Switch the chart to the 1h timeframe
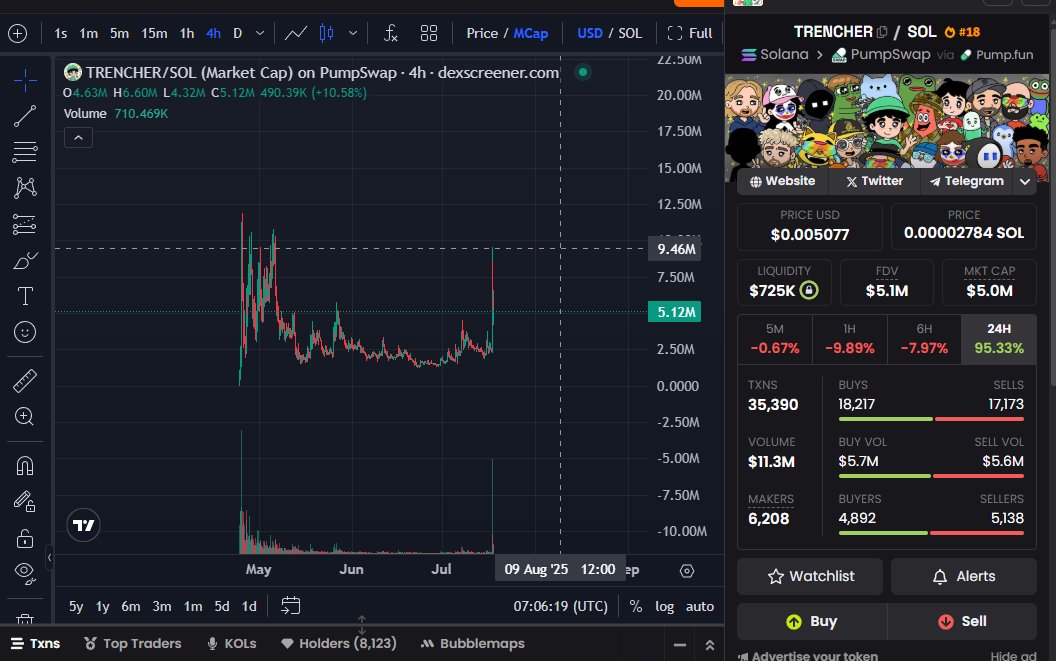The image size is (1056, 661). [x=187, y=33]
